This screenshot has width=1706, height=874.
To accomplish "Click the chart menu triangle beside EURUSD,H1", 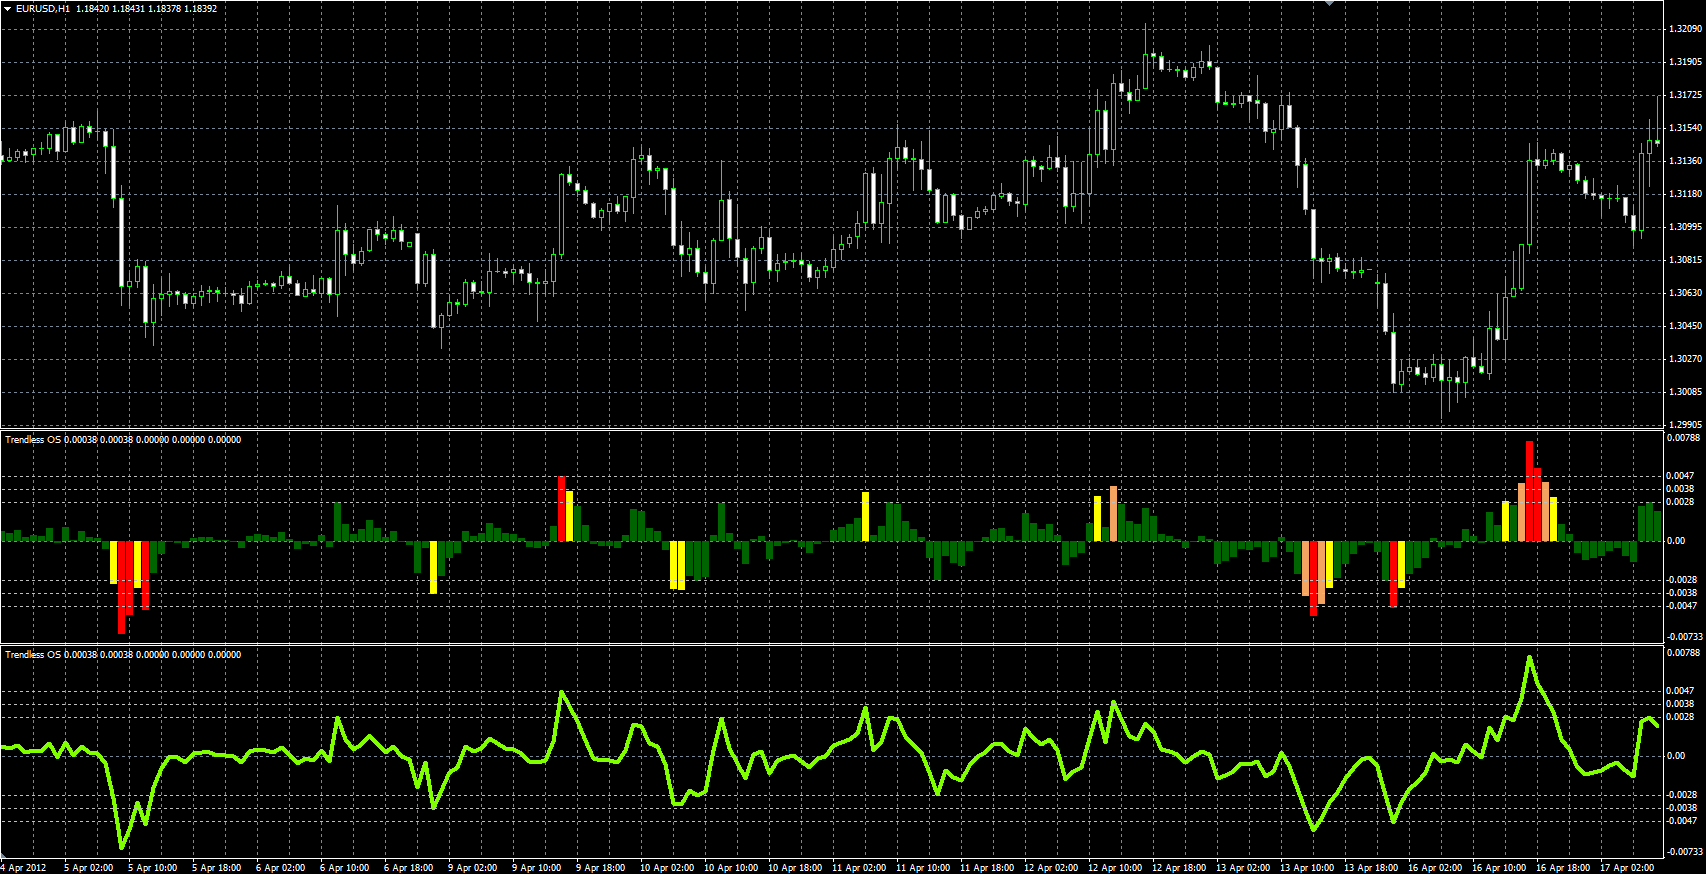I will 7,8.
